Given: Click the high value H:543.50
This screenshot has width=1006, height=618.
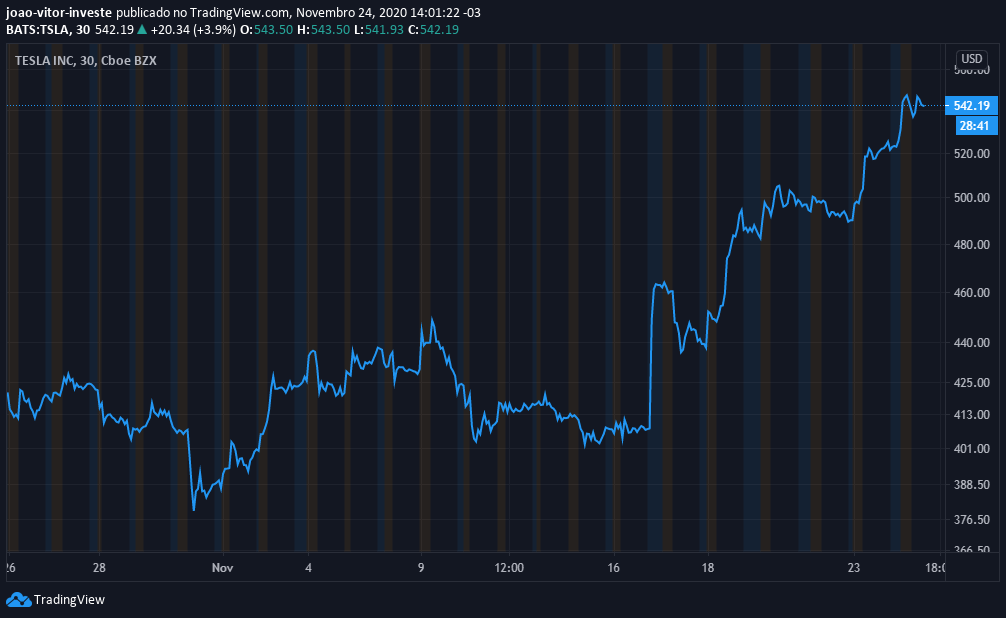Looking at the screenshot, I should [323, 30].
